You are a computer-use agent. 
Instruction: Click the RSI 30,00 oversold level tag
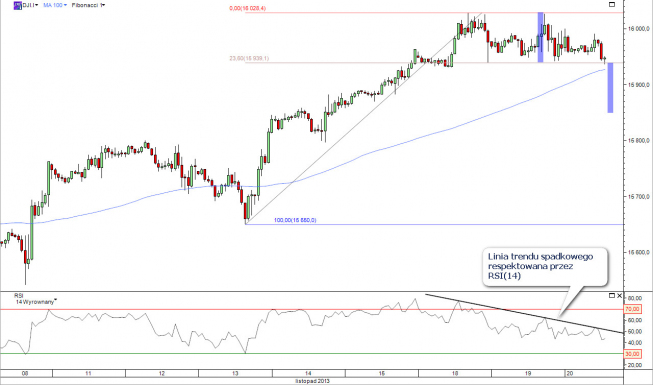tap(632, 354)
